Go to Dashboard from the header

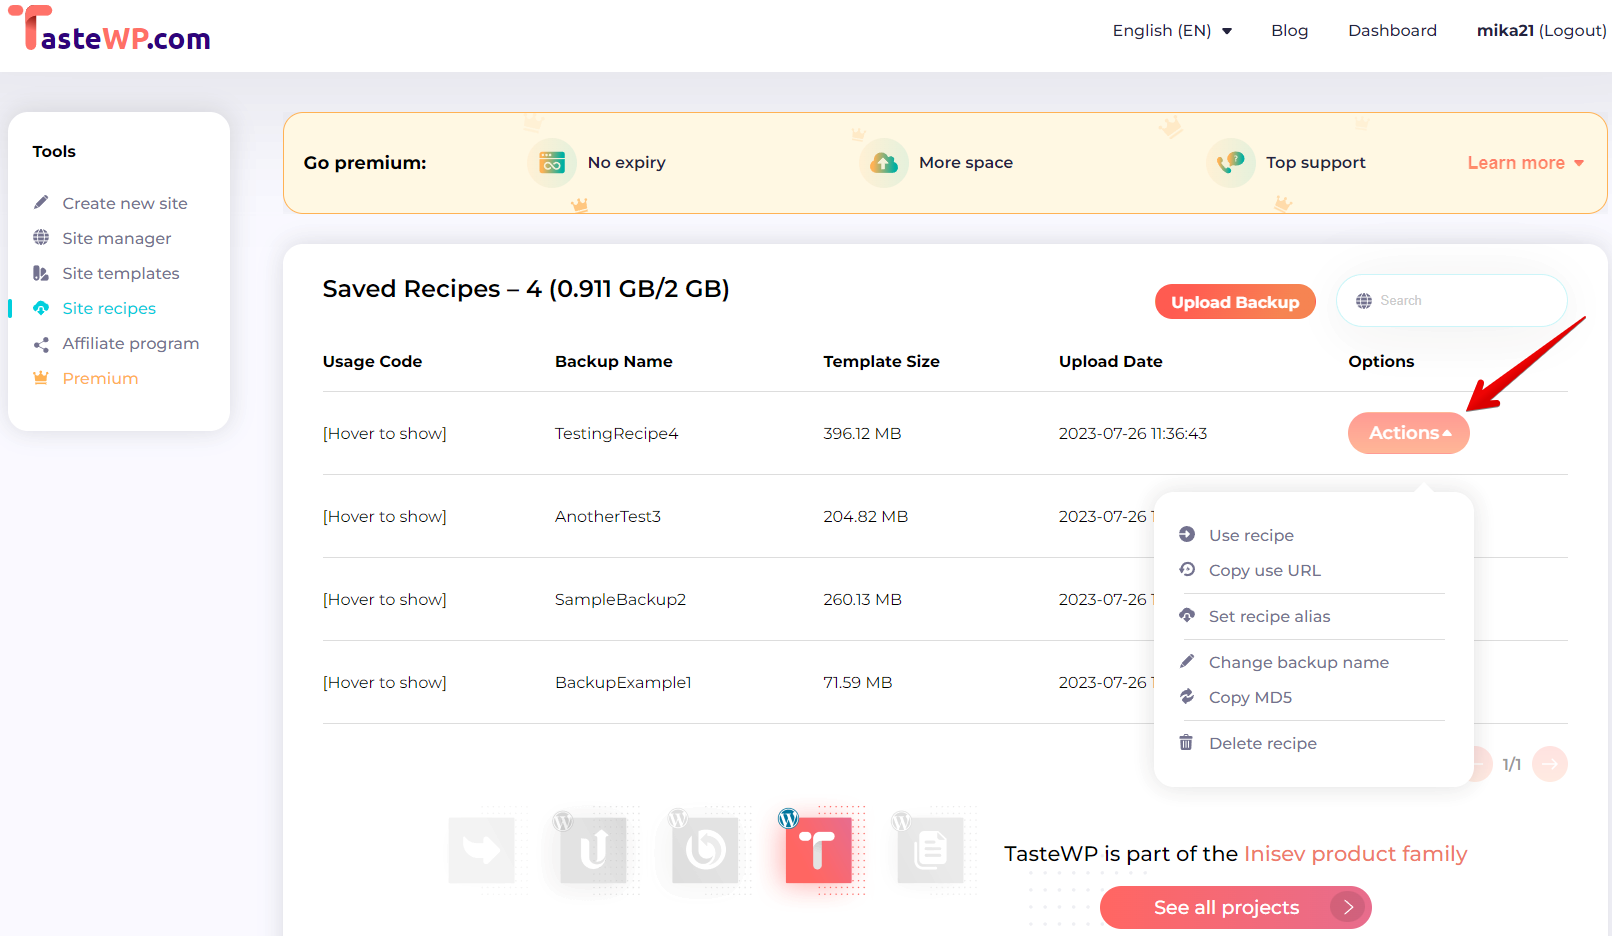click(x=1392, y=30)
